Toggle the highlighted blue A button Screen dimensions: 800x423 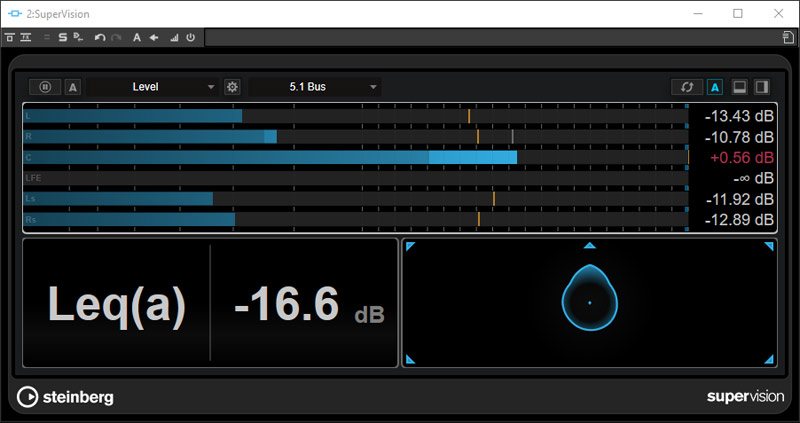[x=715, y=87]
